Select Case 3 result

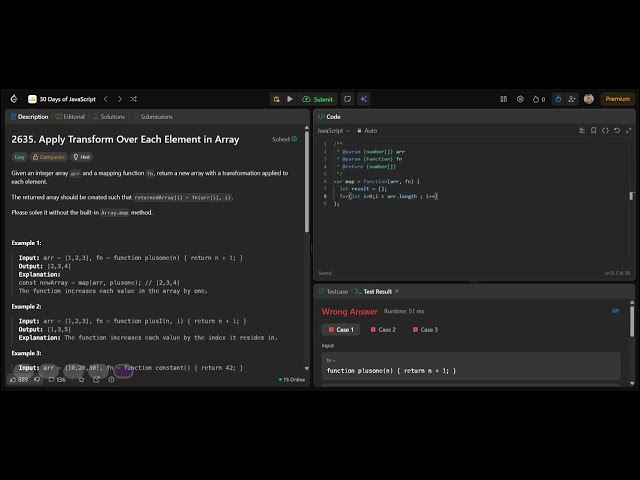pyautogui.click(x=425, y=330)
